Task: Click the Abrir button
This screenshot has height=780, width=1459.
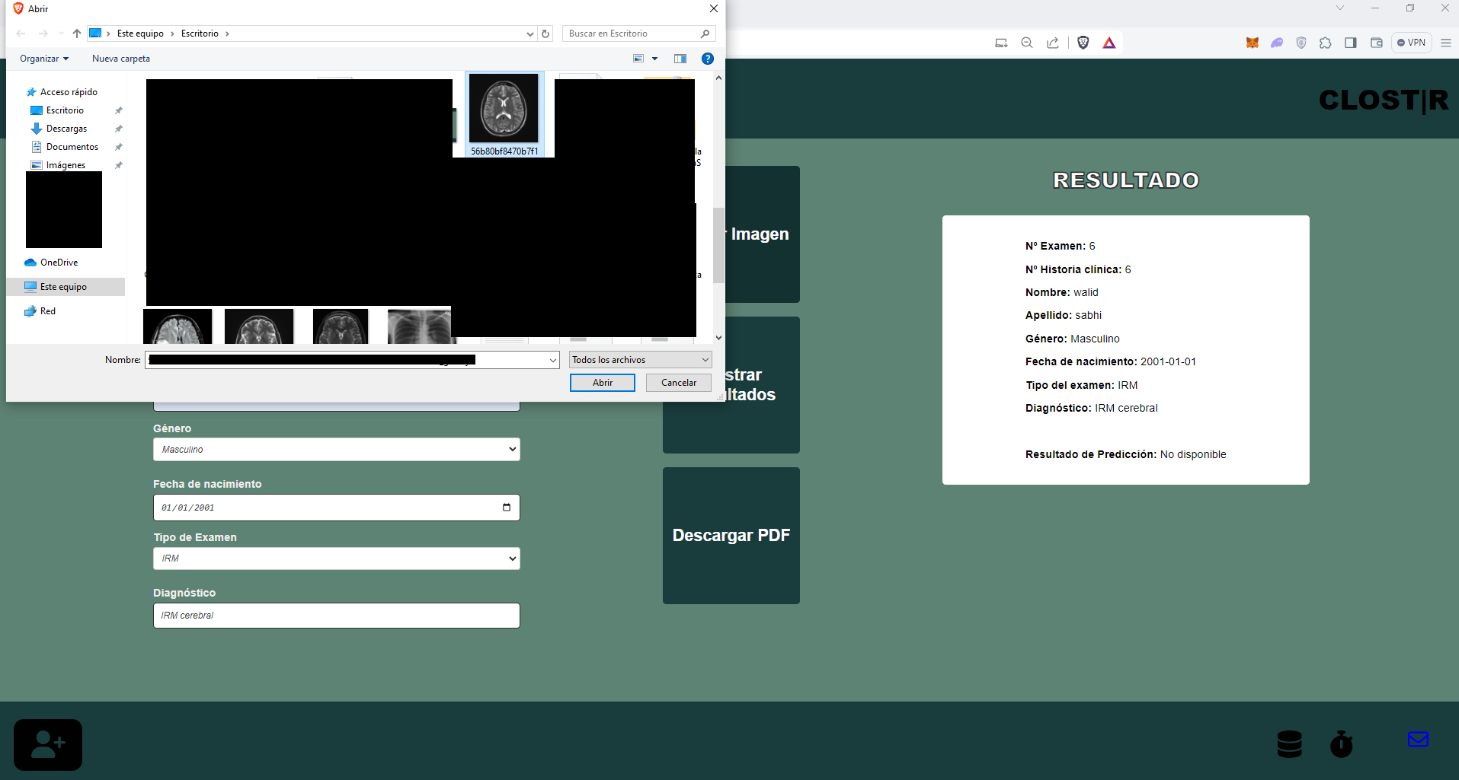Action: click(x=602, y=382)
